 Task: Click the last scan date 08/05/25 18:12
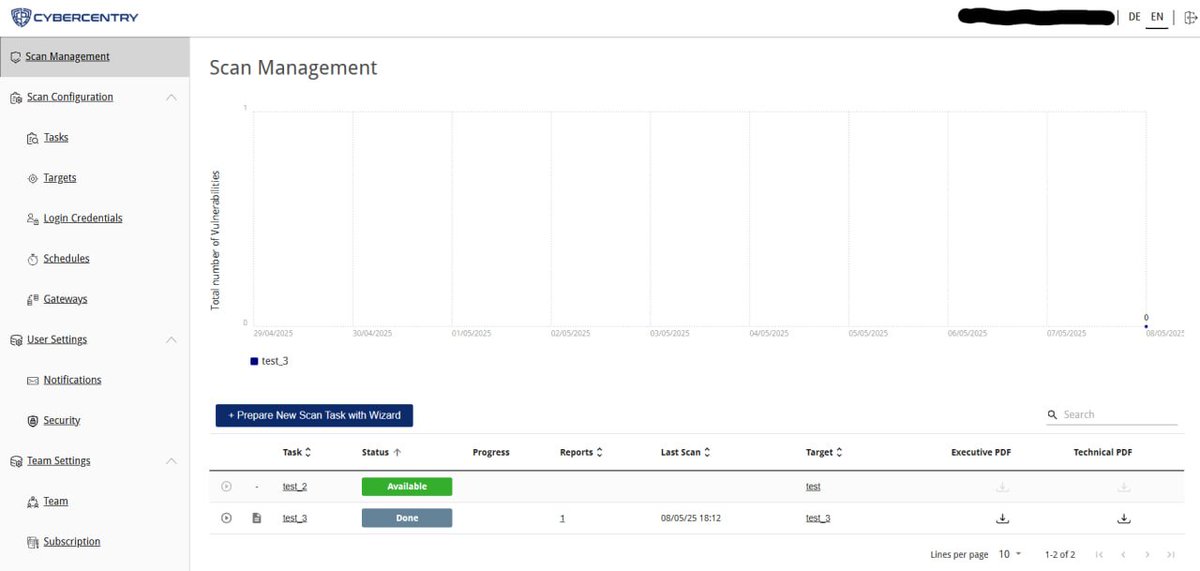691,518
